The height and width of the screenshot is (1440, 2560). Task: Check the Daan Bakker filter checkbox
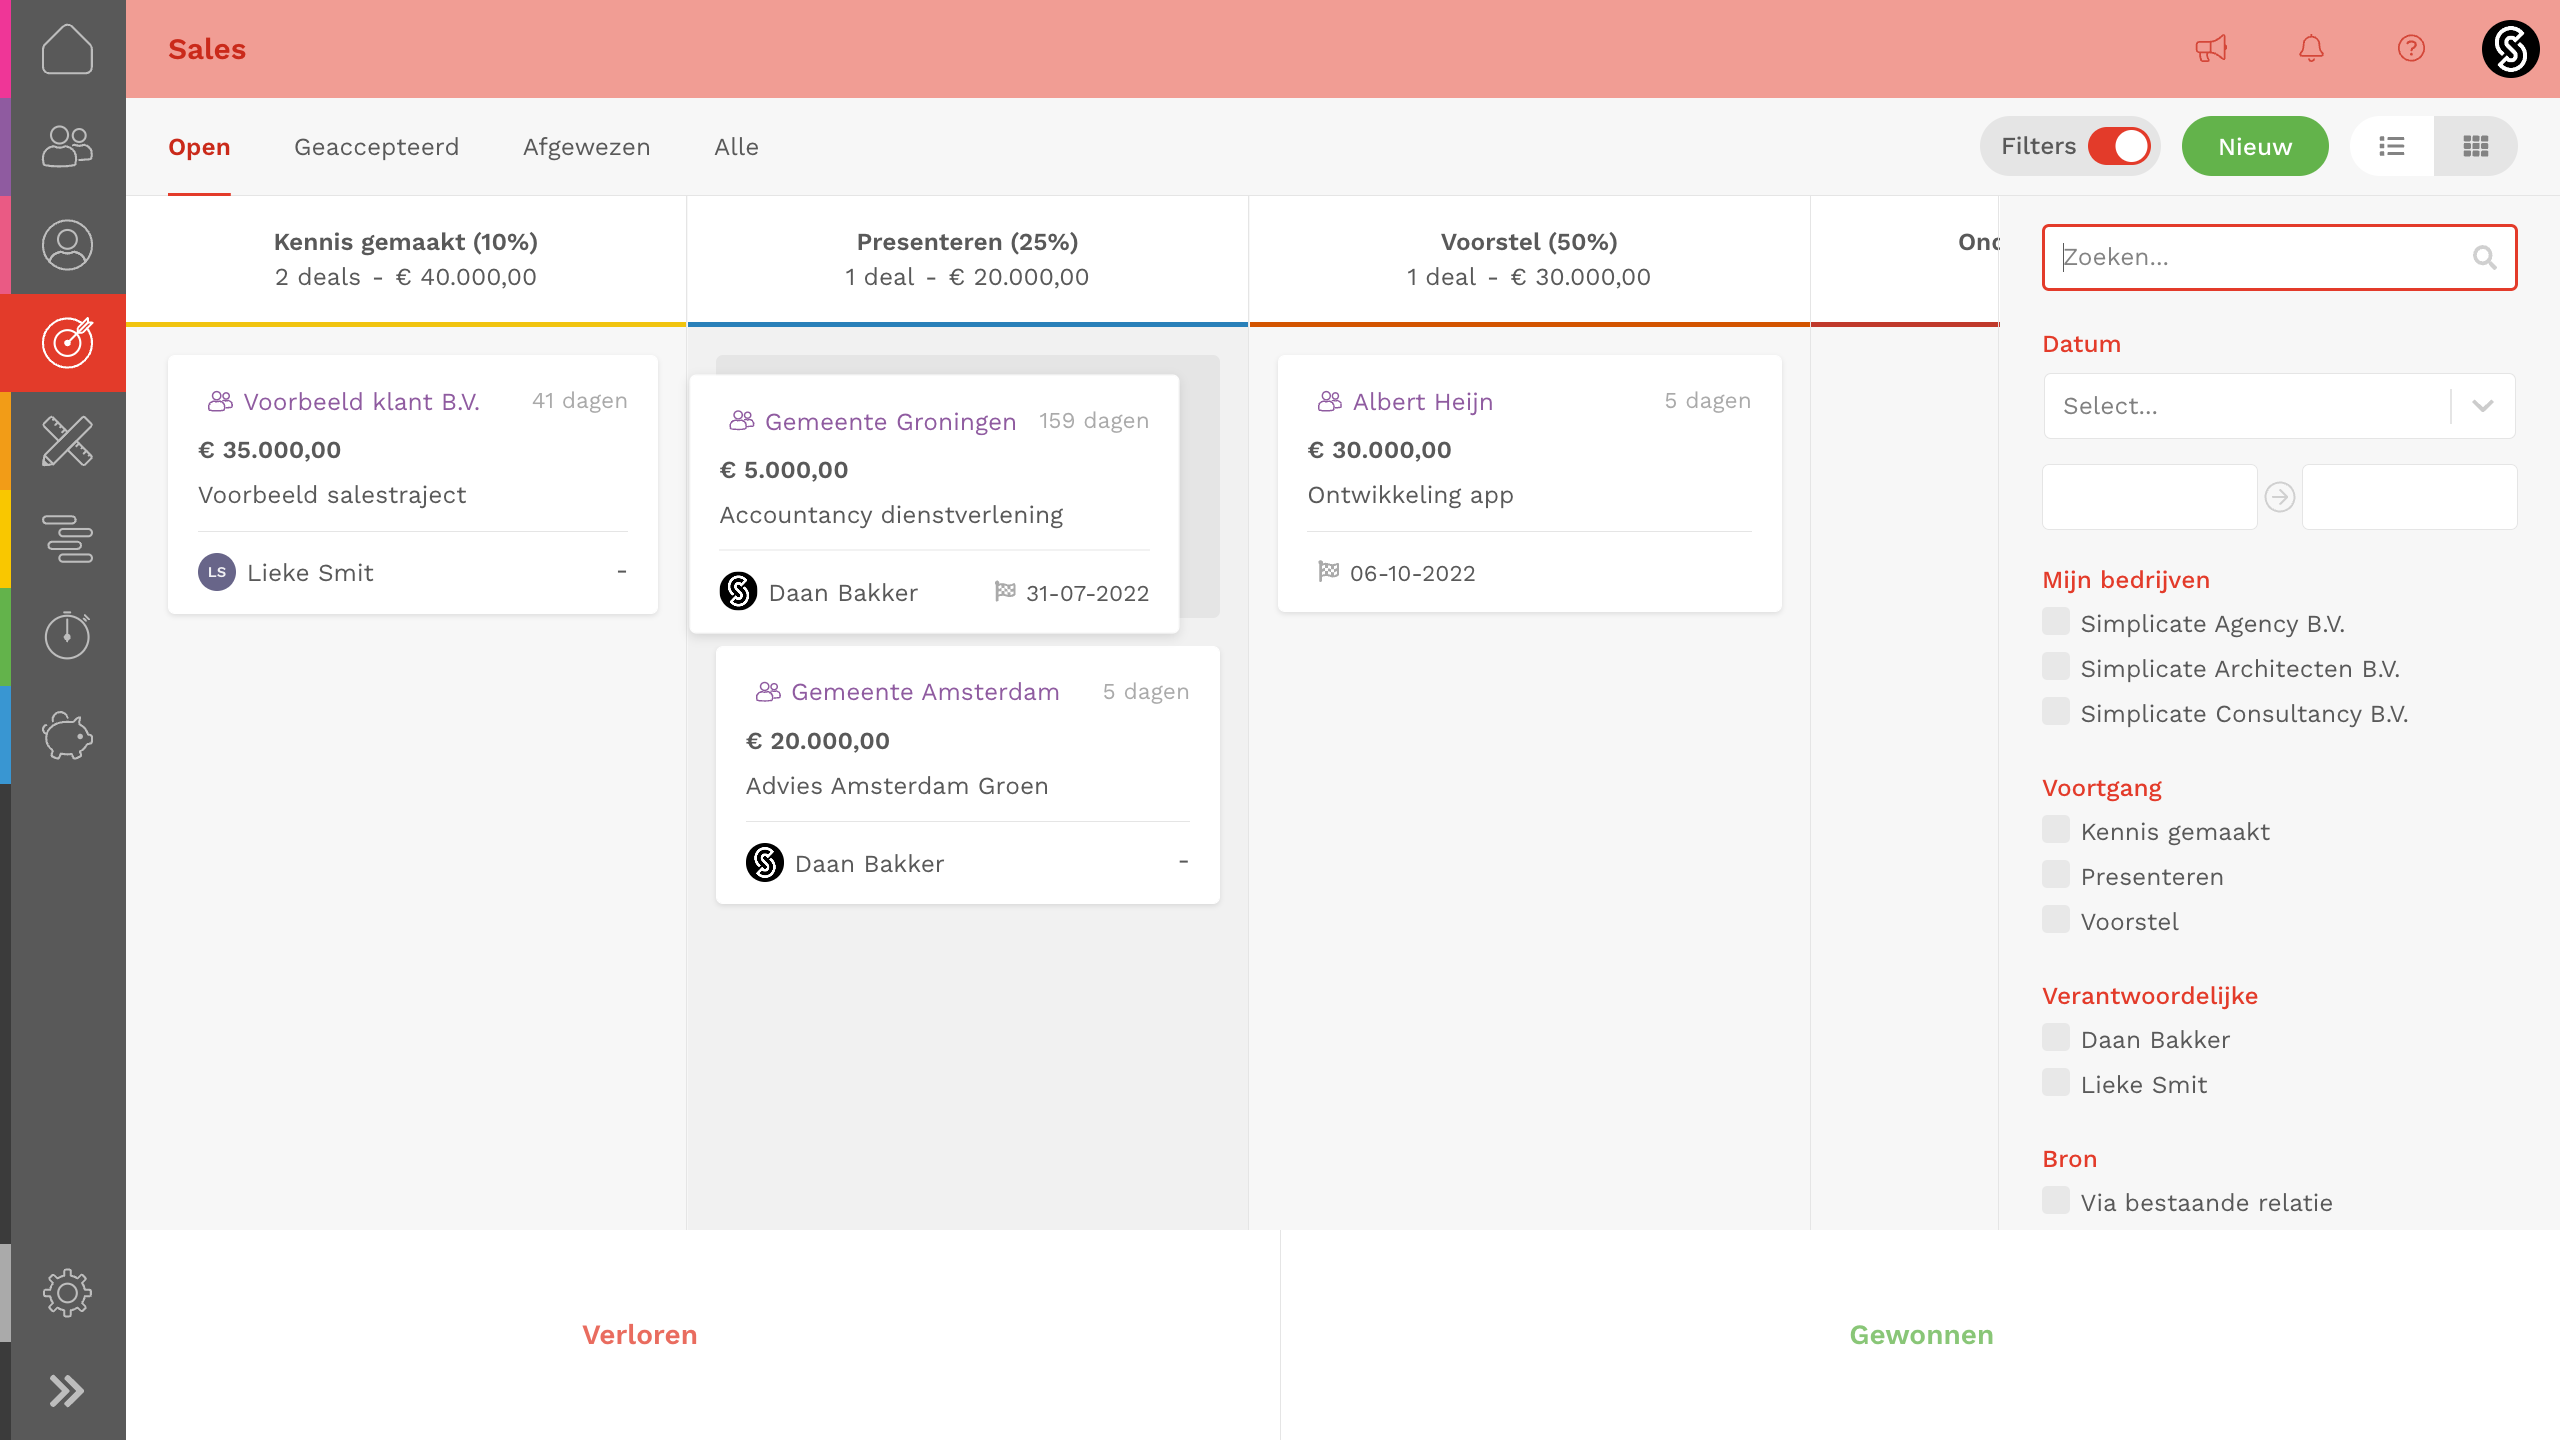[x=2056, y=1038]
